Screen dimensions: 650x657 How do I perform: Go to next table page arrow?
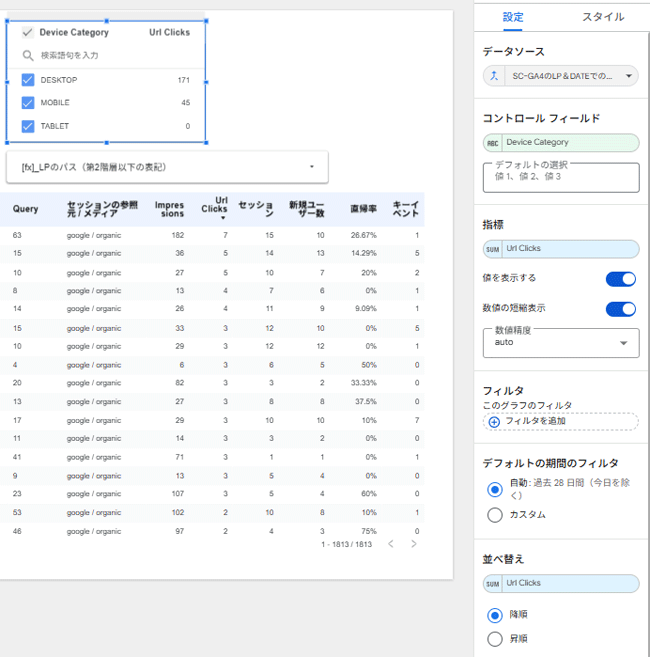pos(414,544)
